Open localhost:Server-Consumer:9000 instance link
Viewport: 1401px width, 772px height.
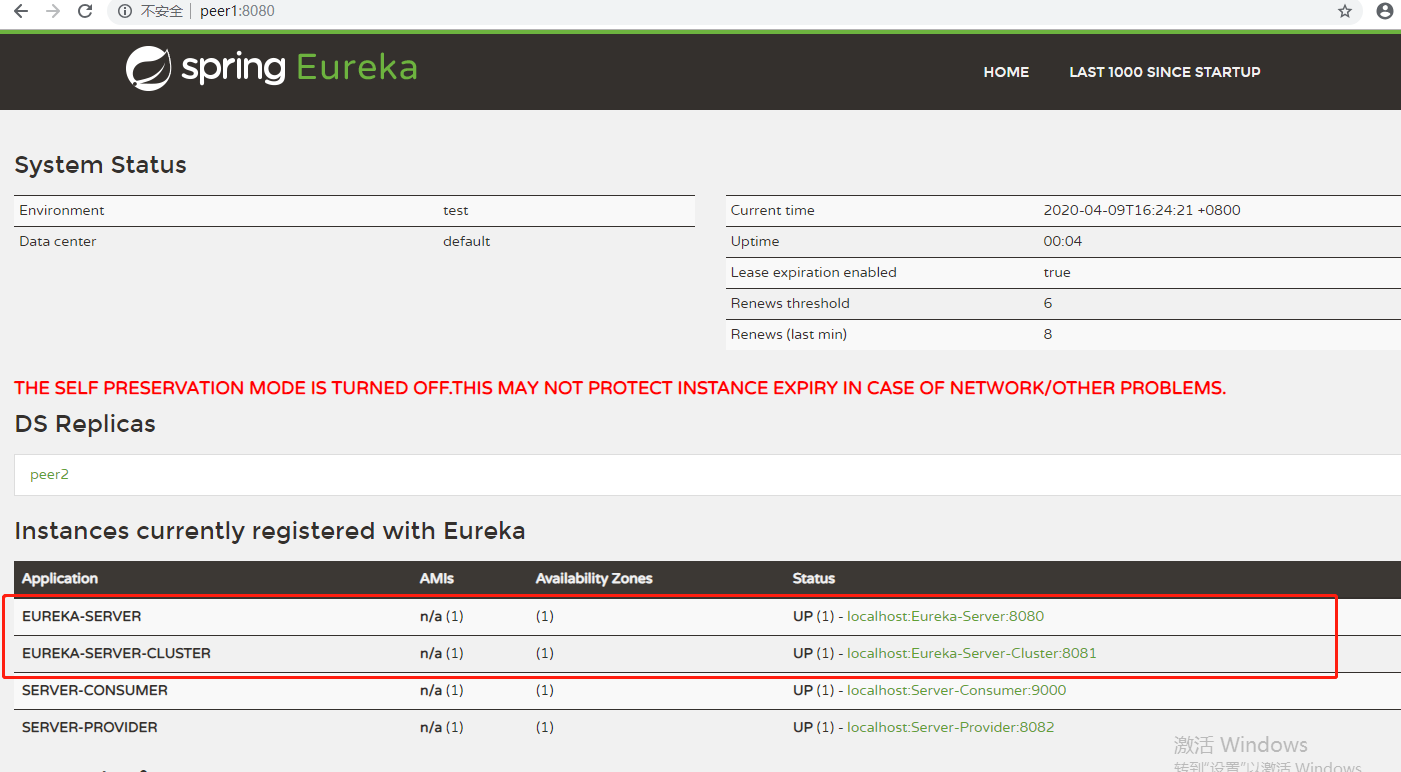point(956,690)
